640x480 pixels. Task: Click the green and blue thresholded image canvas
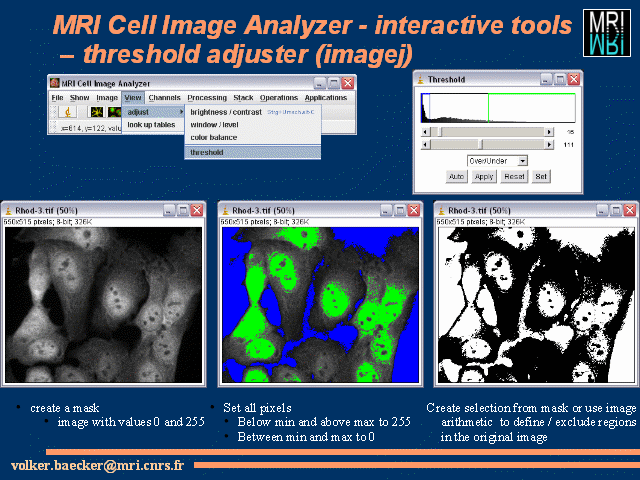click(x=320, y=305)
